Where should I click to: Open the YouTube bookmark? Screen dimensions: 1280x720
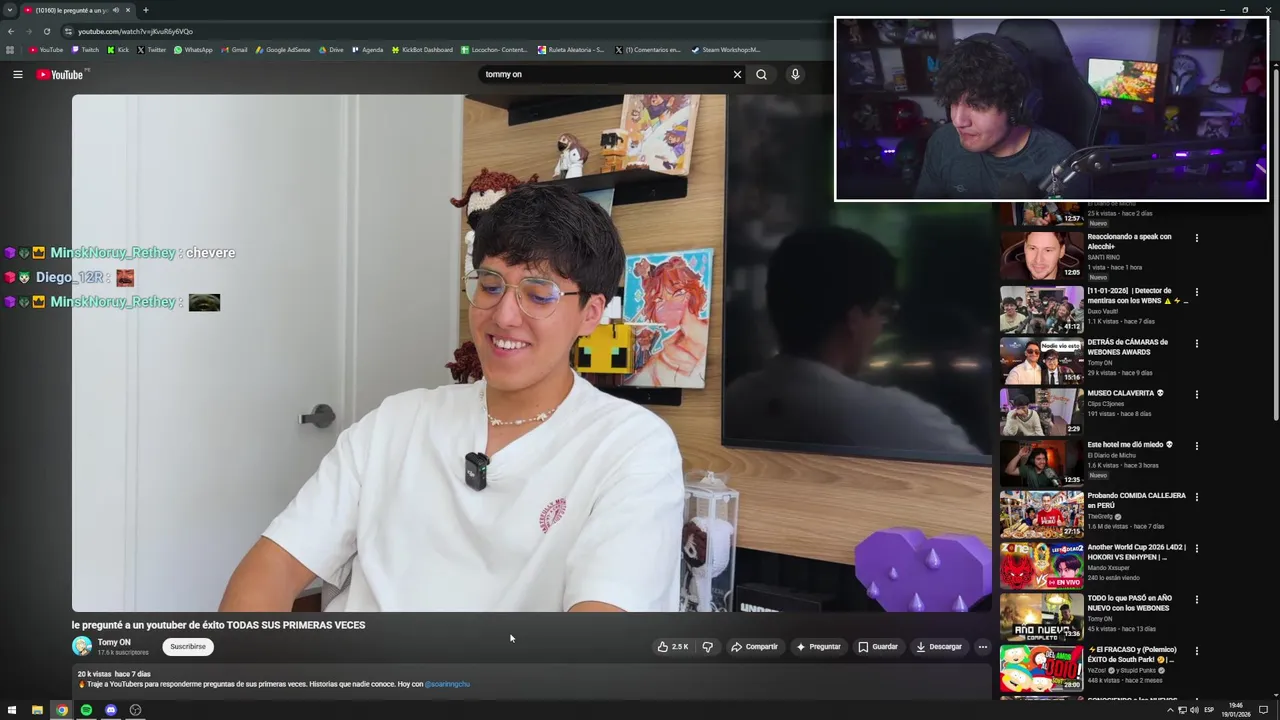coord(46,50)
